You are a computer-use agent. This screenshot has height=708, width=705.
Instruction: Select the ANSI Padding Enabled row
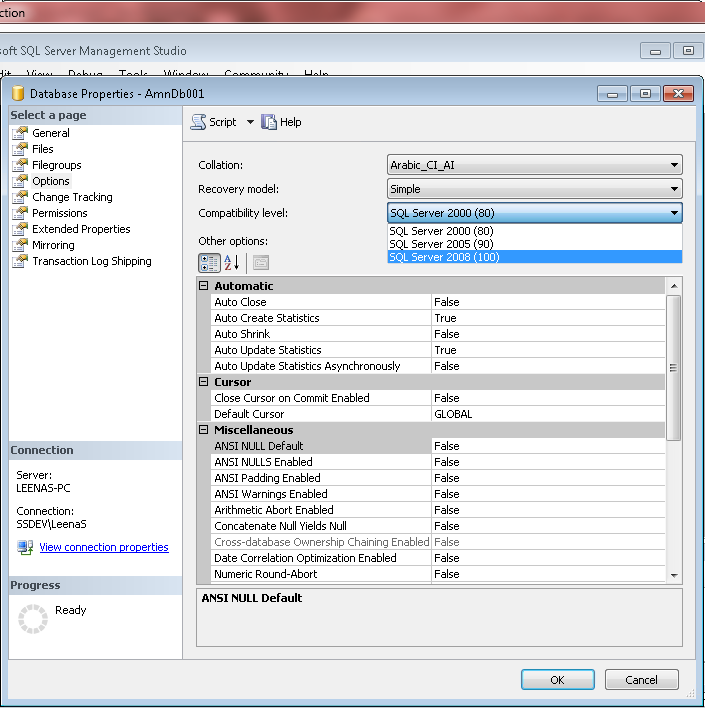coord(438,478)
